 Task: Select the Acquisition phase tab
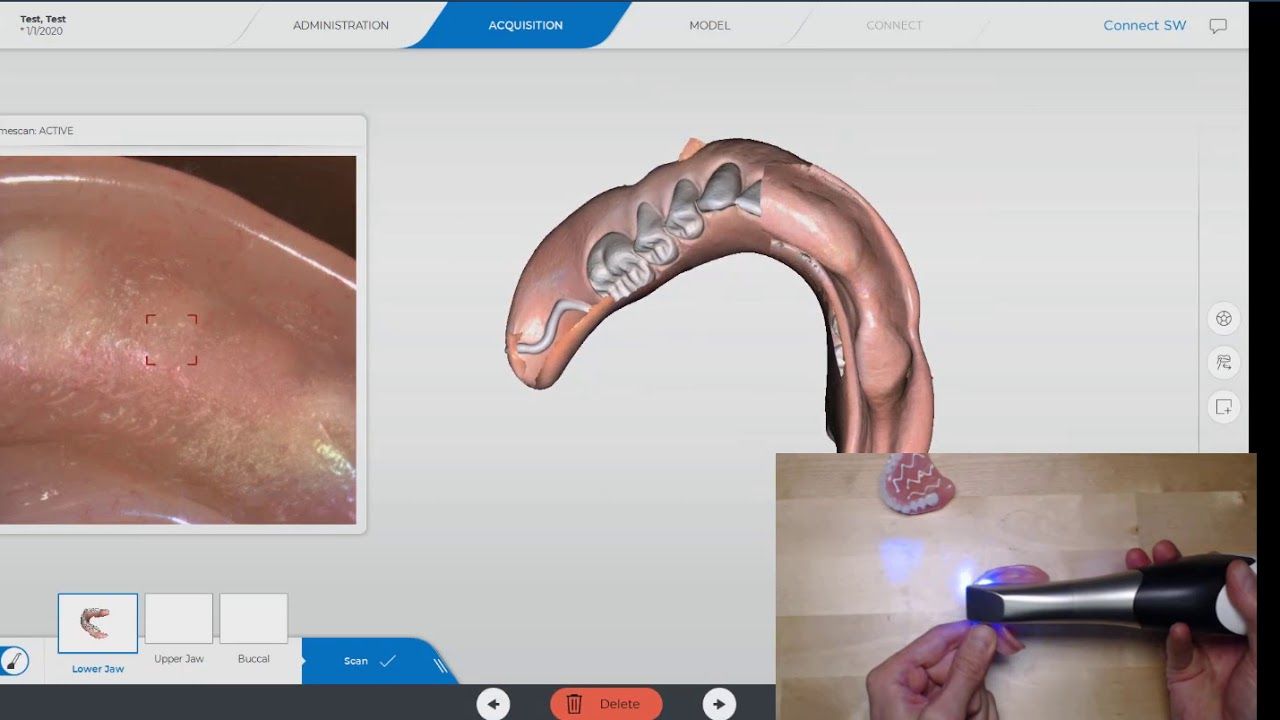525,25
